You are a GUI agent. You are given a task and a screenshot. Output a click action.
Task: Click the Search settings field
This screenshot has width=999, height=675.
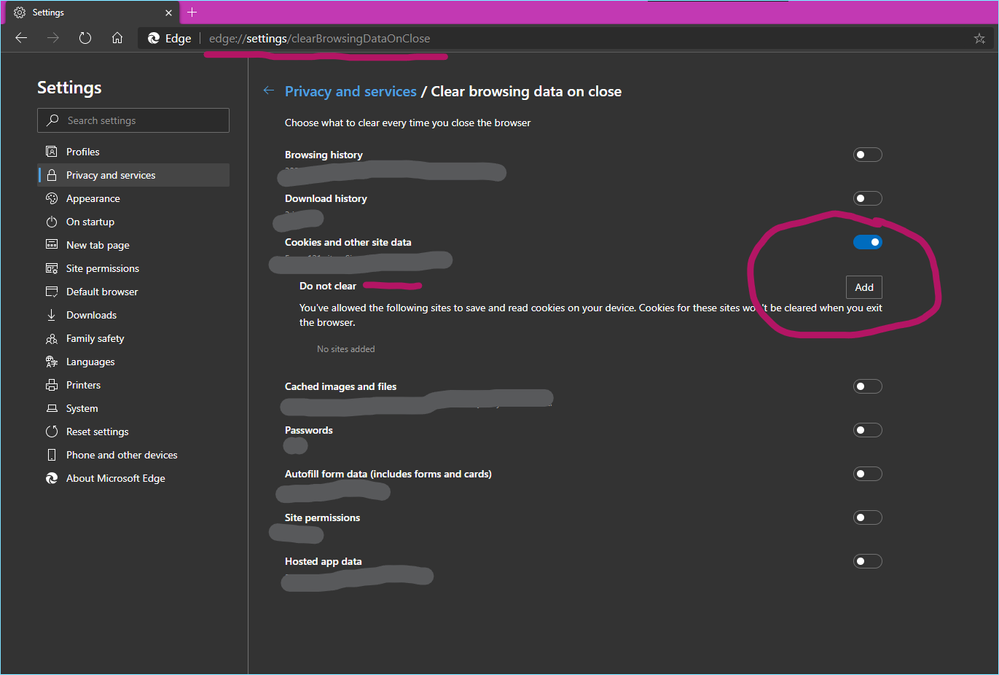click(133, 120)
